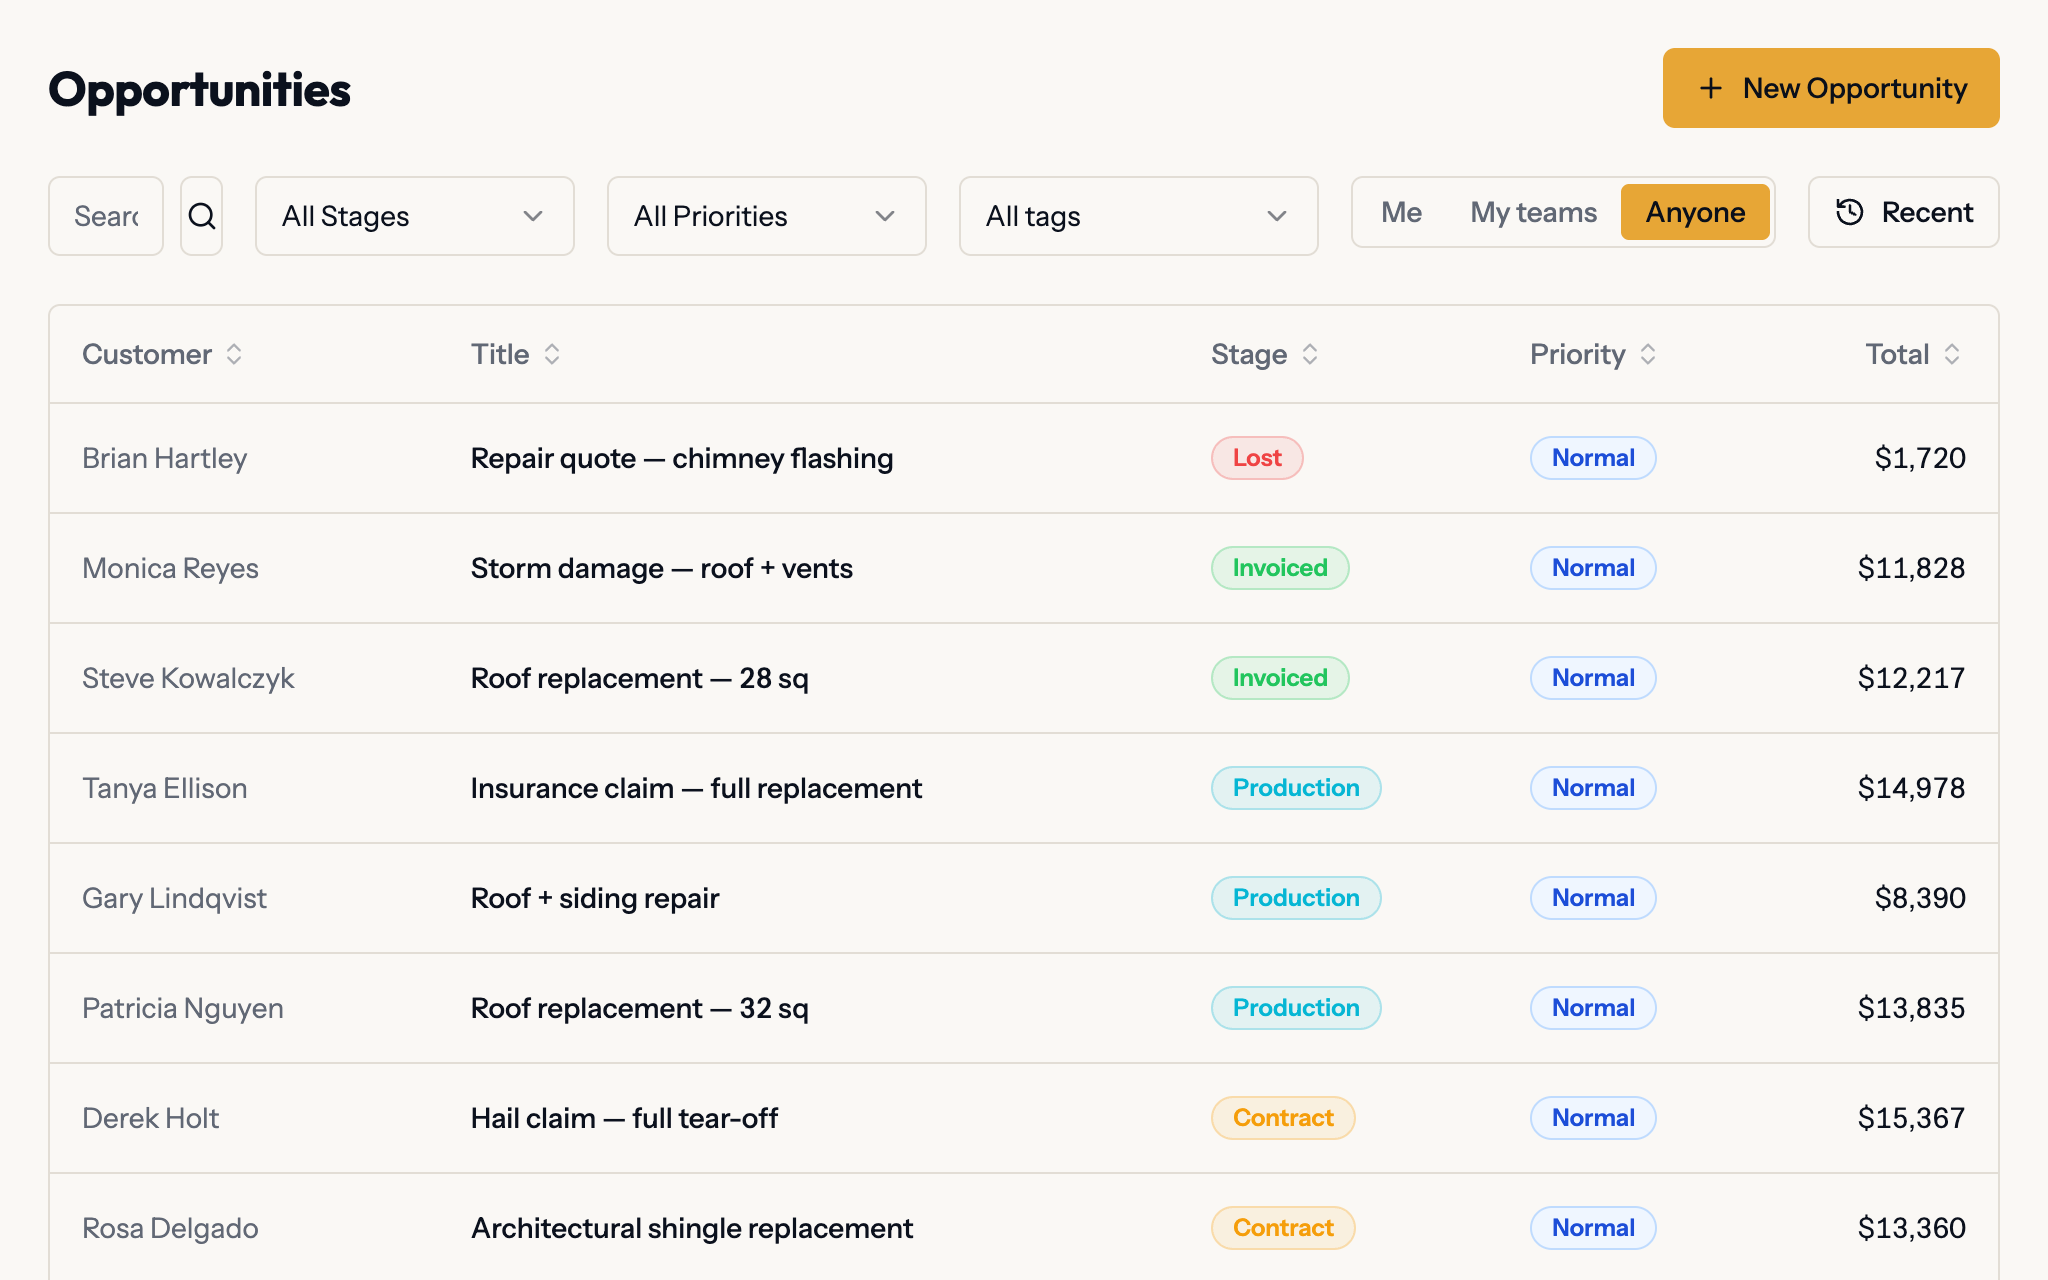Viewport: 2048px width, 1280px height.
Task: Switch owner filter to My teams
Action: pyautogui.click(x=1533, y=212)
